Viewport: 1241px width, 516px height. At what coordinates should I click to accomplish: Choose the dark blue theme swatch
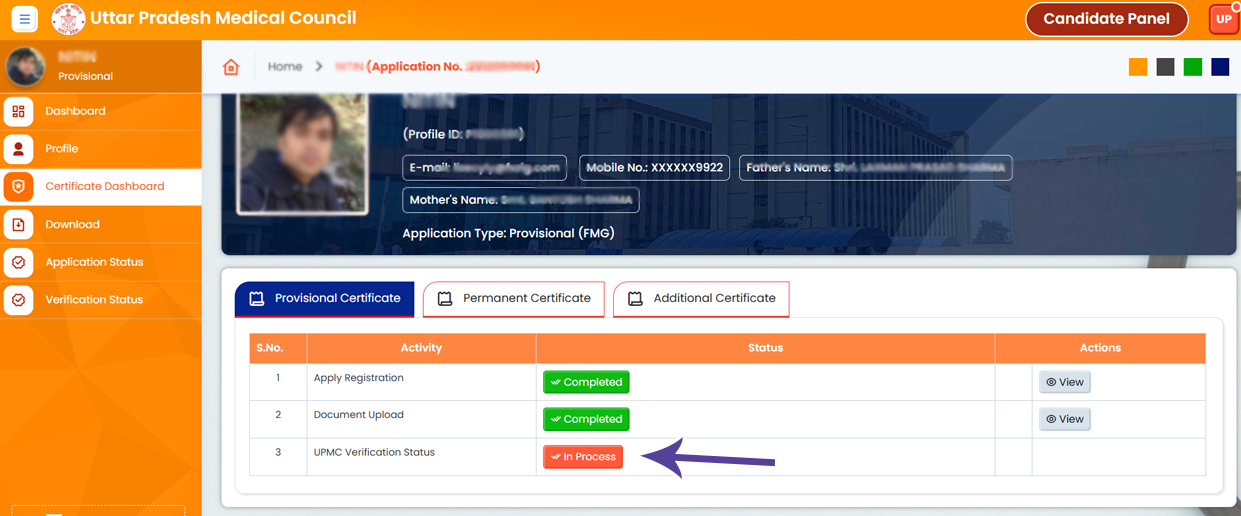(1220, 67)
